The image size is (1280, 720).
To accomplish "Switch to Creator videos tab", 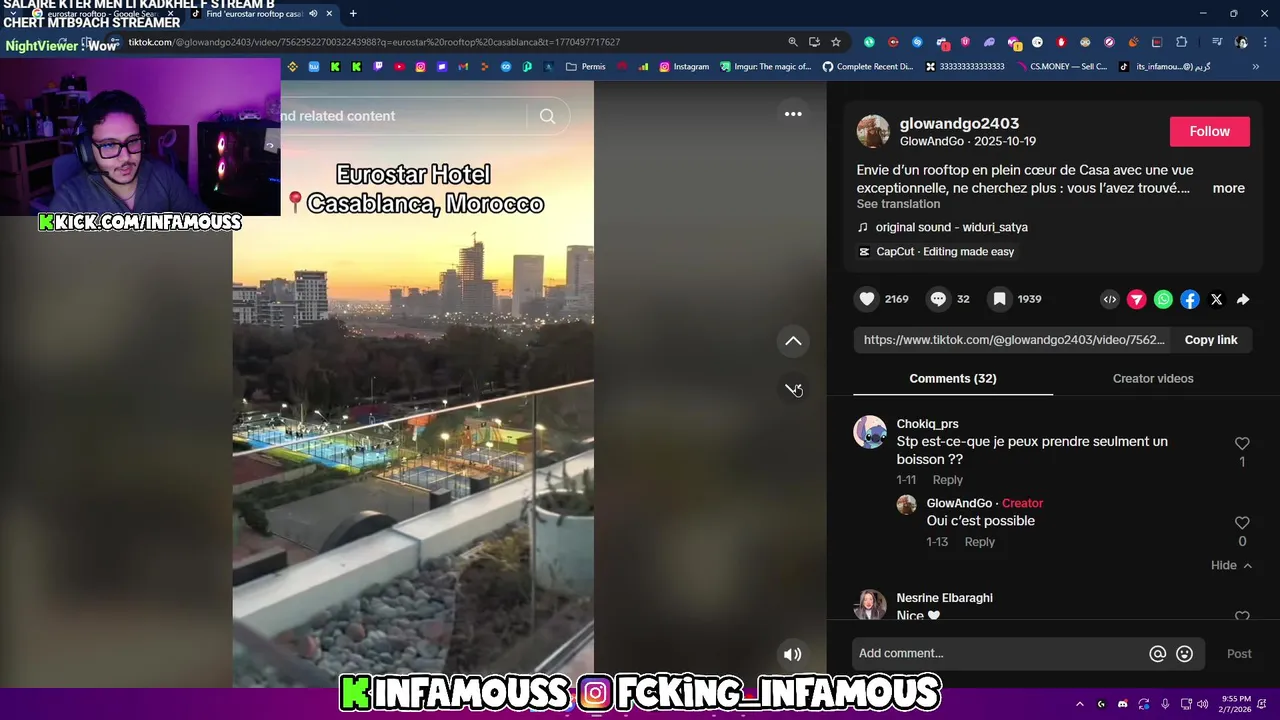I will [1153, 378].
